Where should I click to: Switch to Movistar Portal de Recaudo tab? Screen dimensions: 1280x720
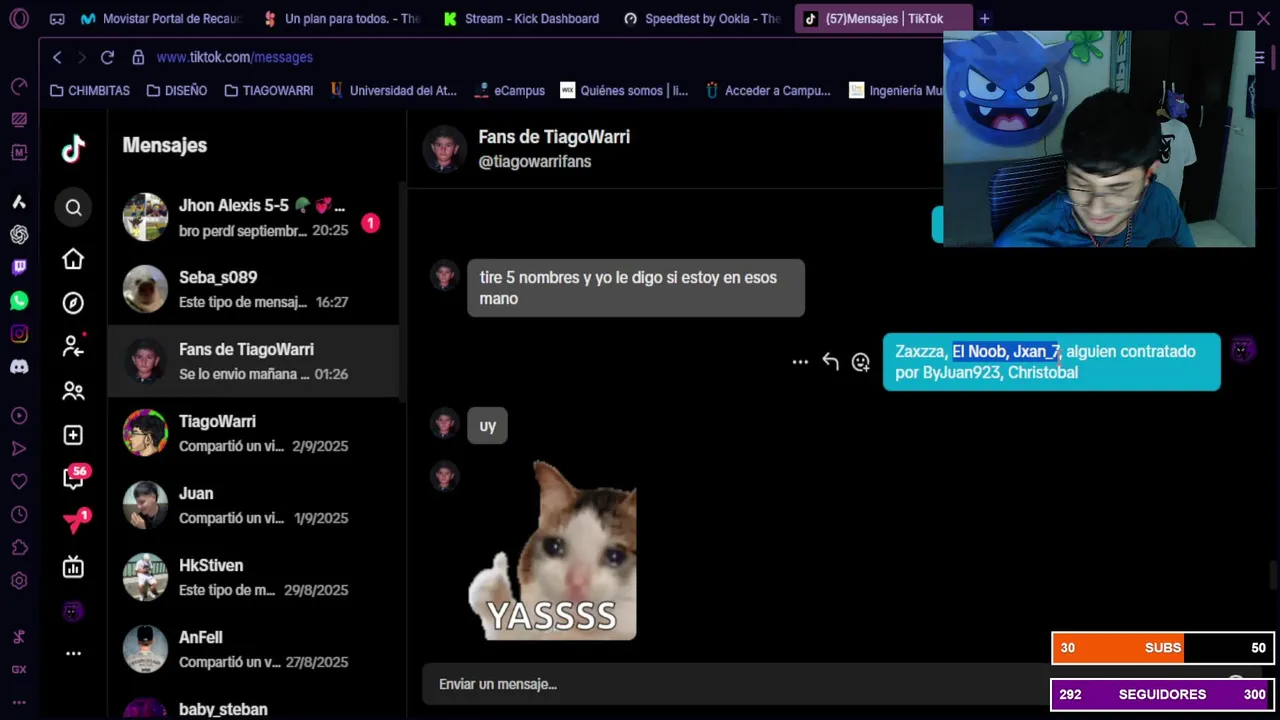click(x=161, y=18)
